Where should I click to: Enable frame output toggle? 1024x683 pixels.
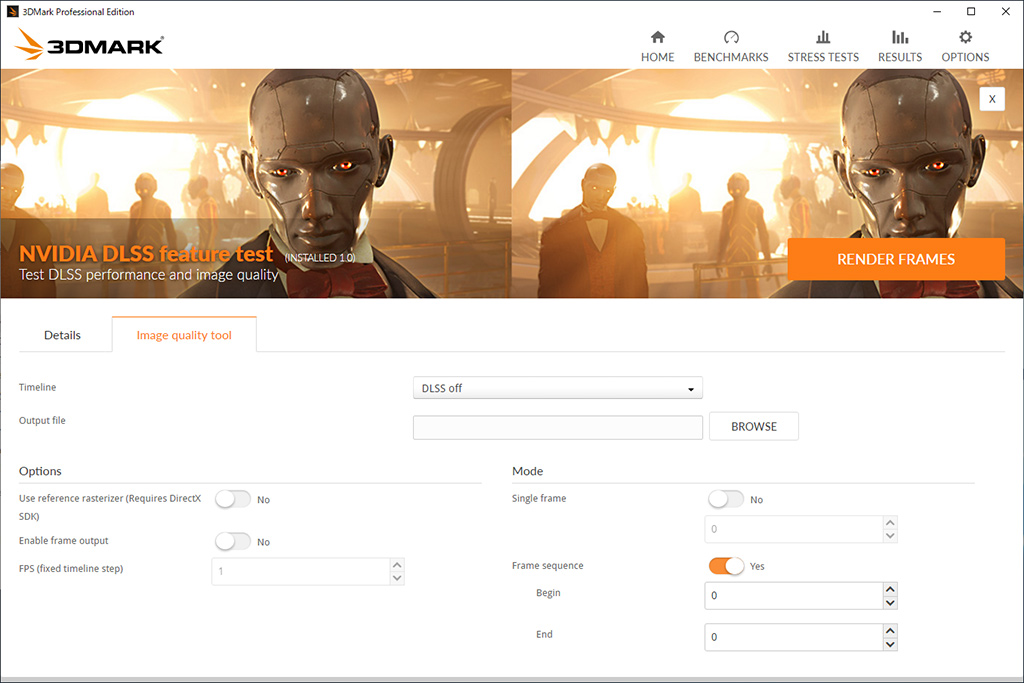pos(232,541)
